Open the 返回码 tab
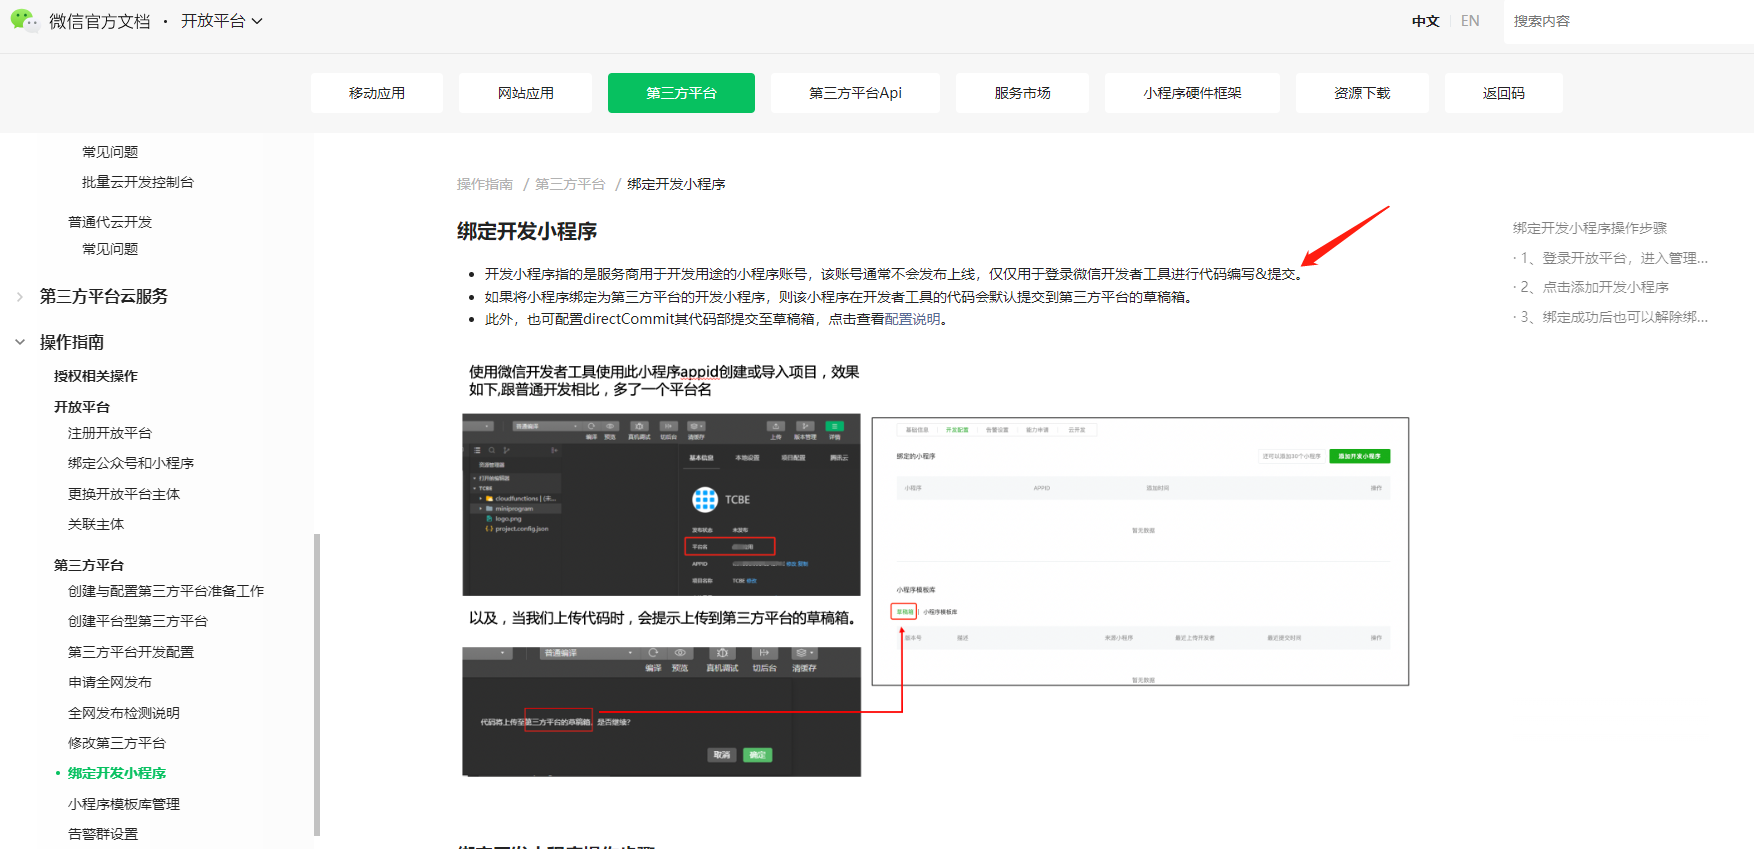The height and width of the screenshot is (849, 1754). tap(1504, 93)
